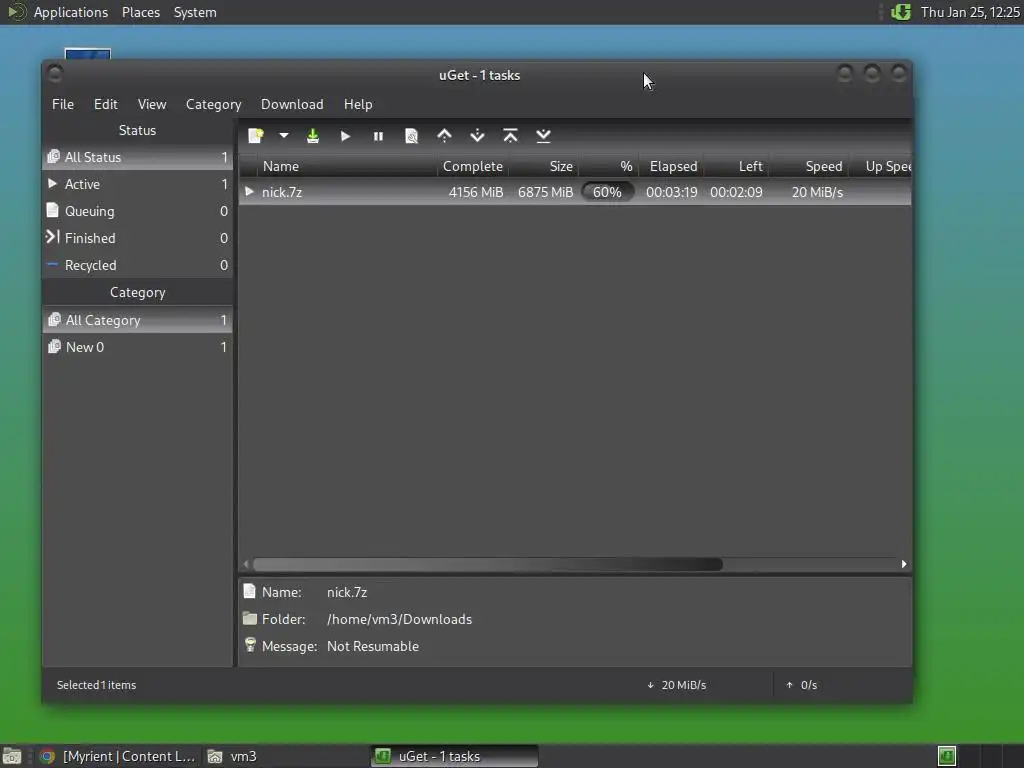Sort by the Size column header
Viewport: 1024px width, 768px height.
[544, 167]
